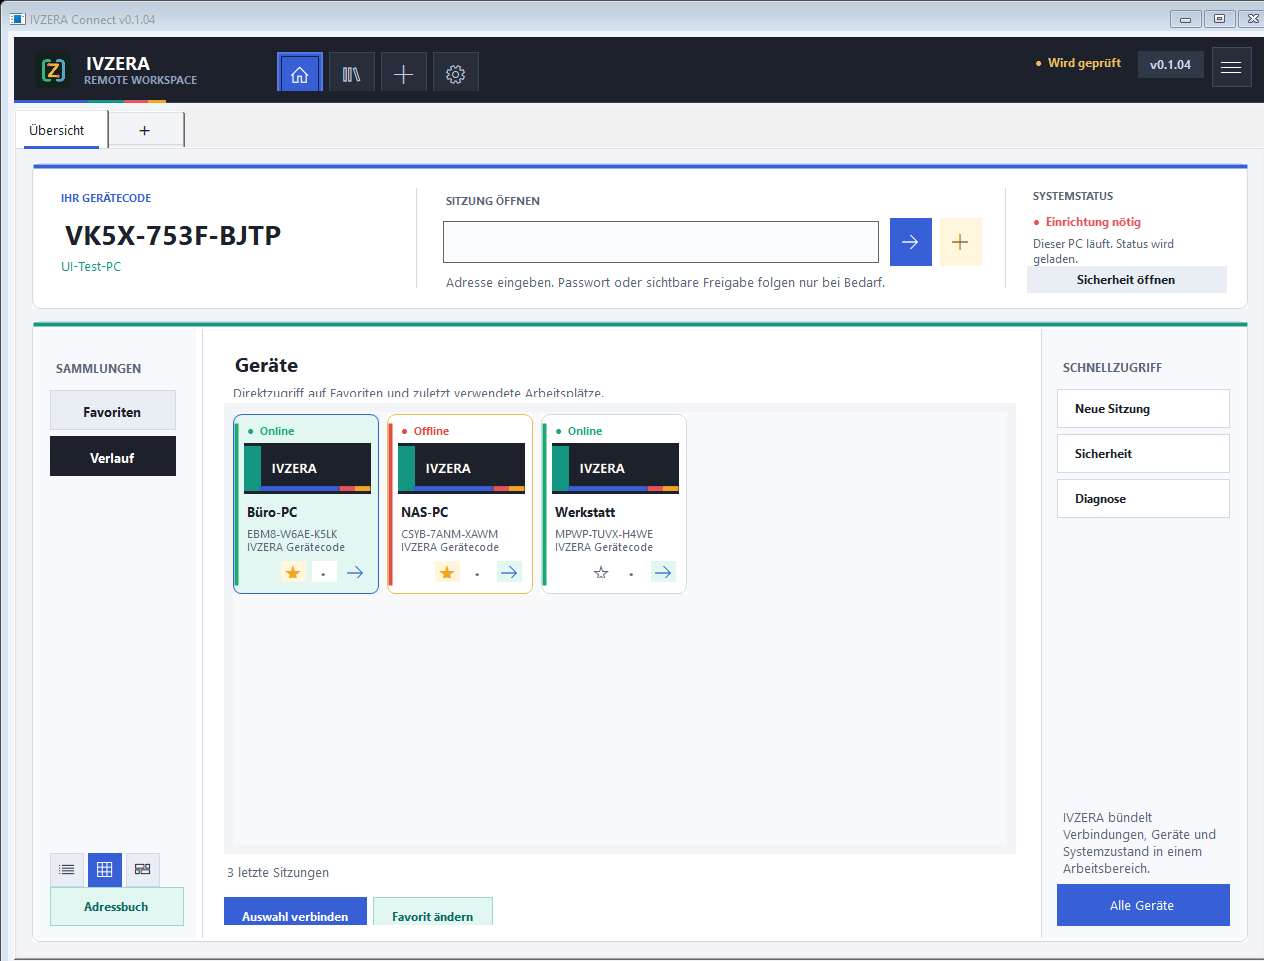Open settings gear in top toolbar
1264x961 pixels.
coord(455,74)
